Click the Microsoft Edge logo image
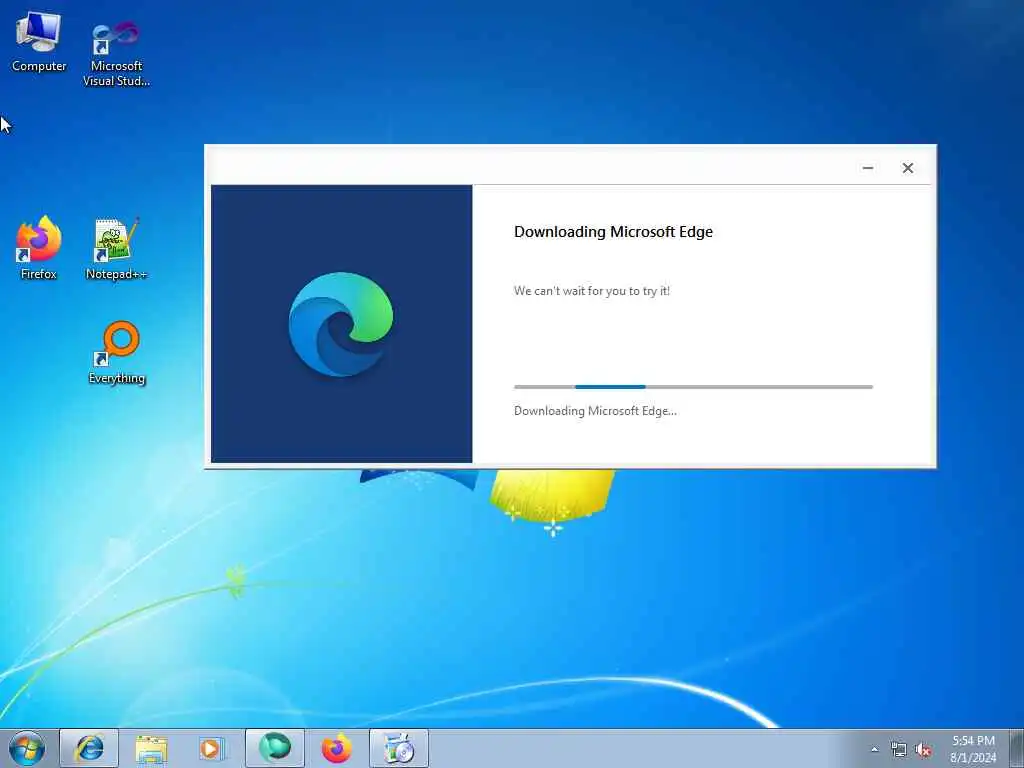The image size is (1024, 768). point(341,324)
